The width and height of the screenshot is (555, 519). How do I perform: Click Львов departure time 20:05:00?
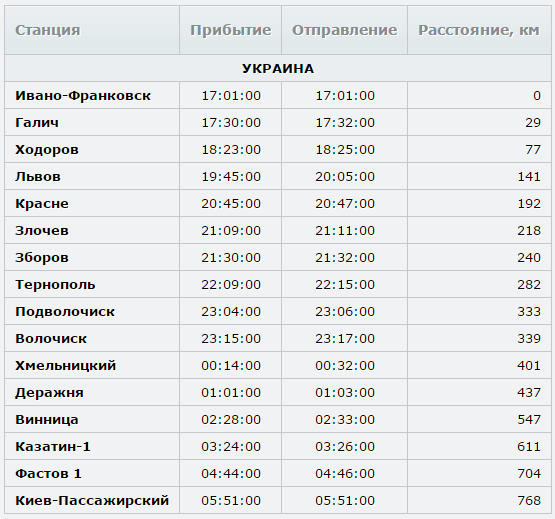pyautogui.click(x=345, y=177)
